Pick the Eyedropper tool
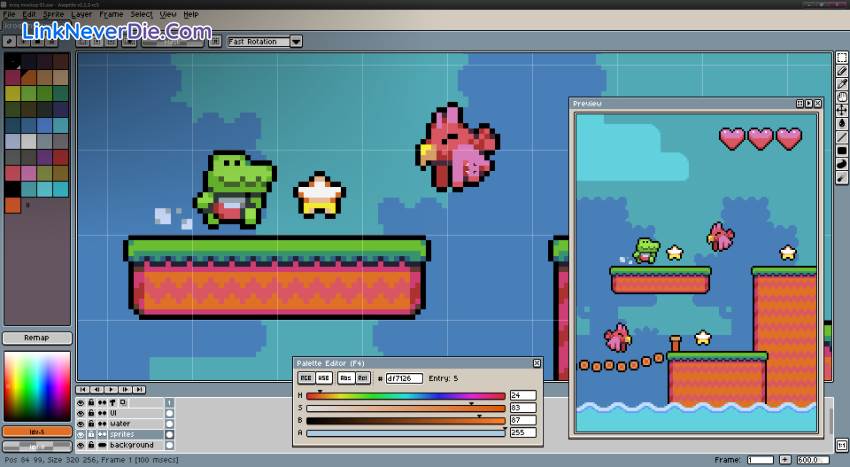The width and height of the screenshot is (850, 467). coord(841,84)
